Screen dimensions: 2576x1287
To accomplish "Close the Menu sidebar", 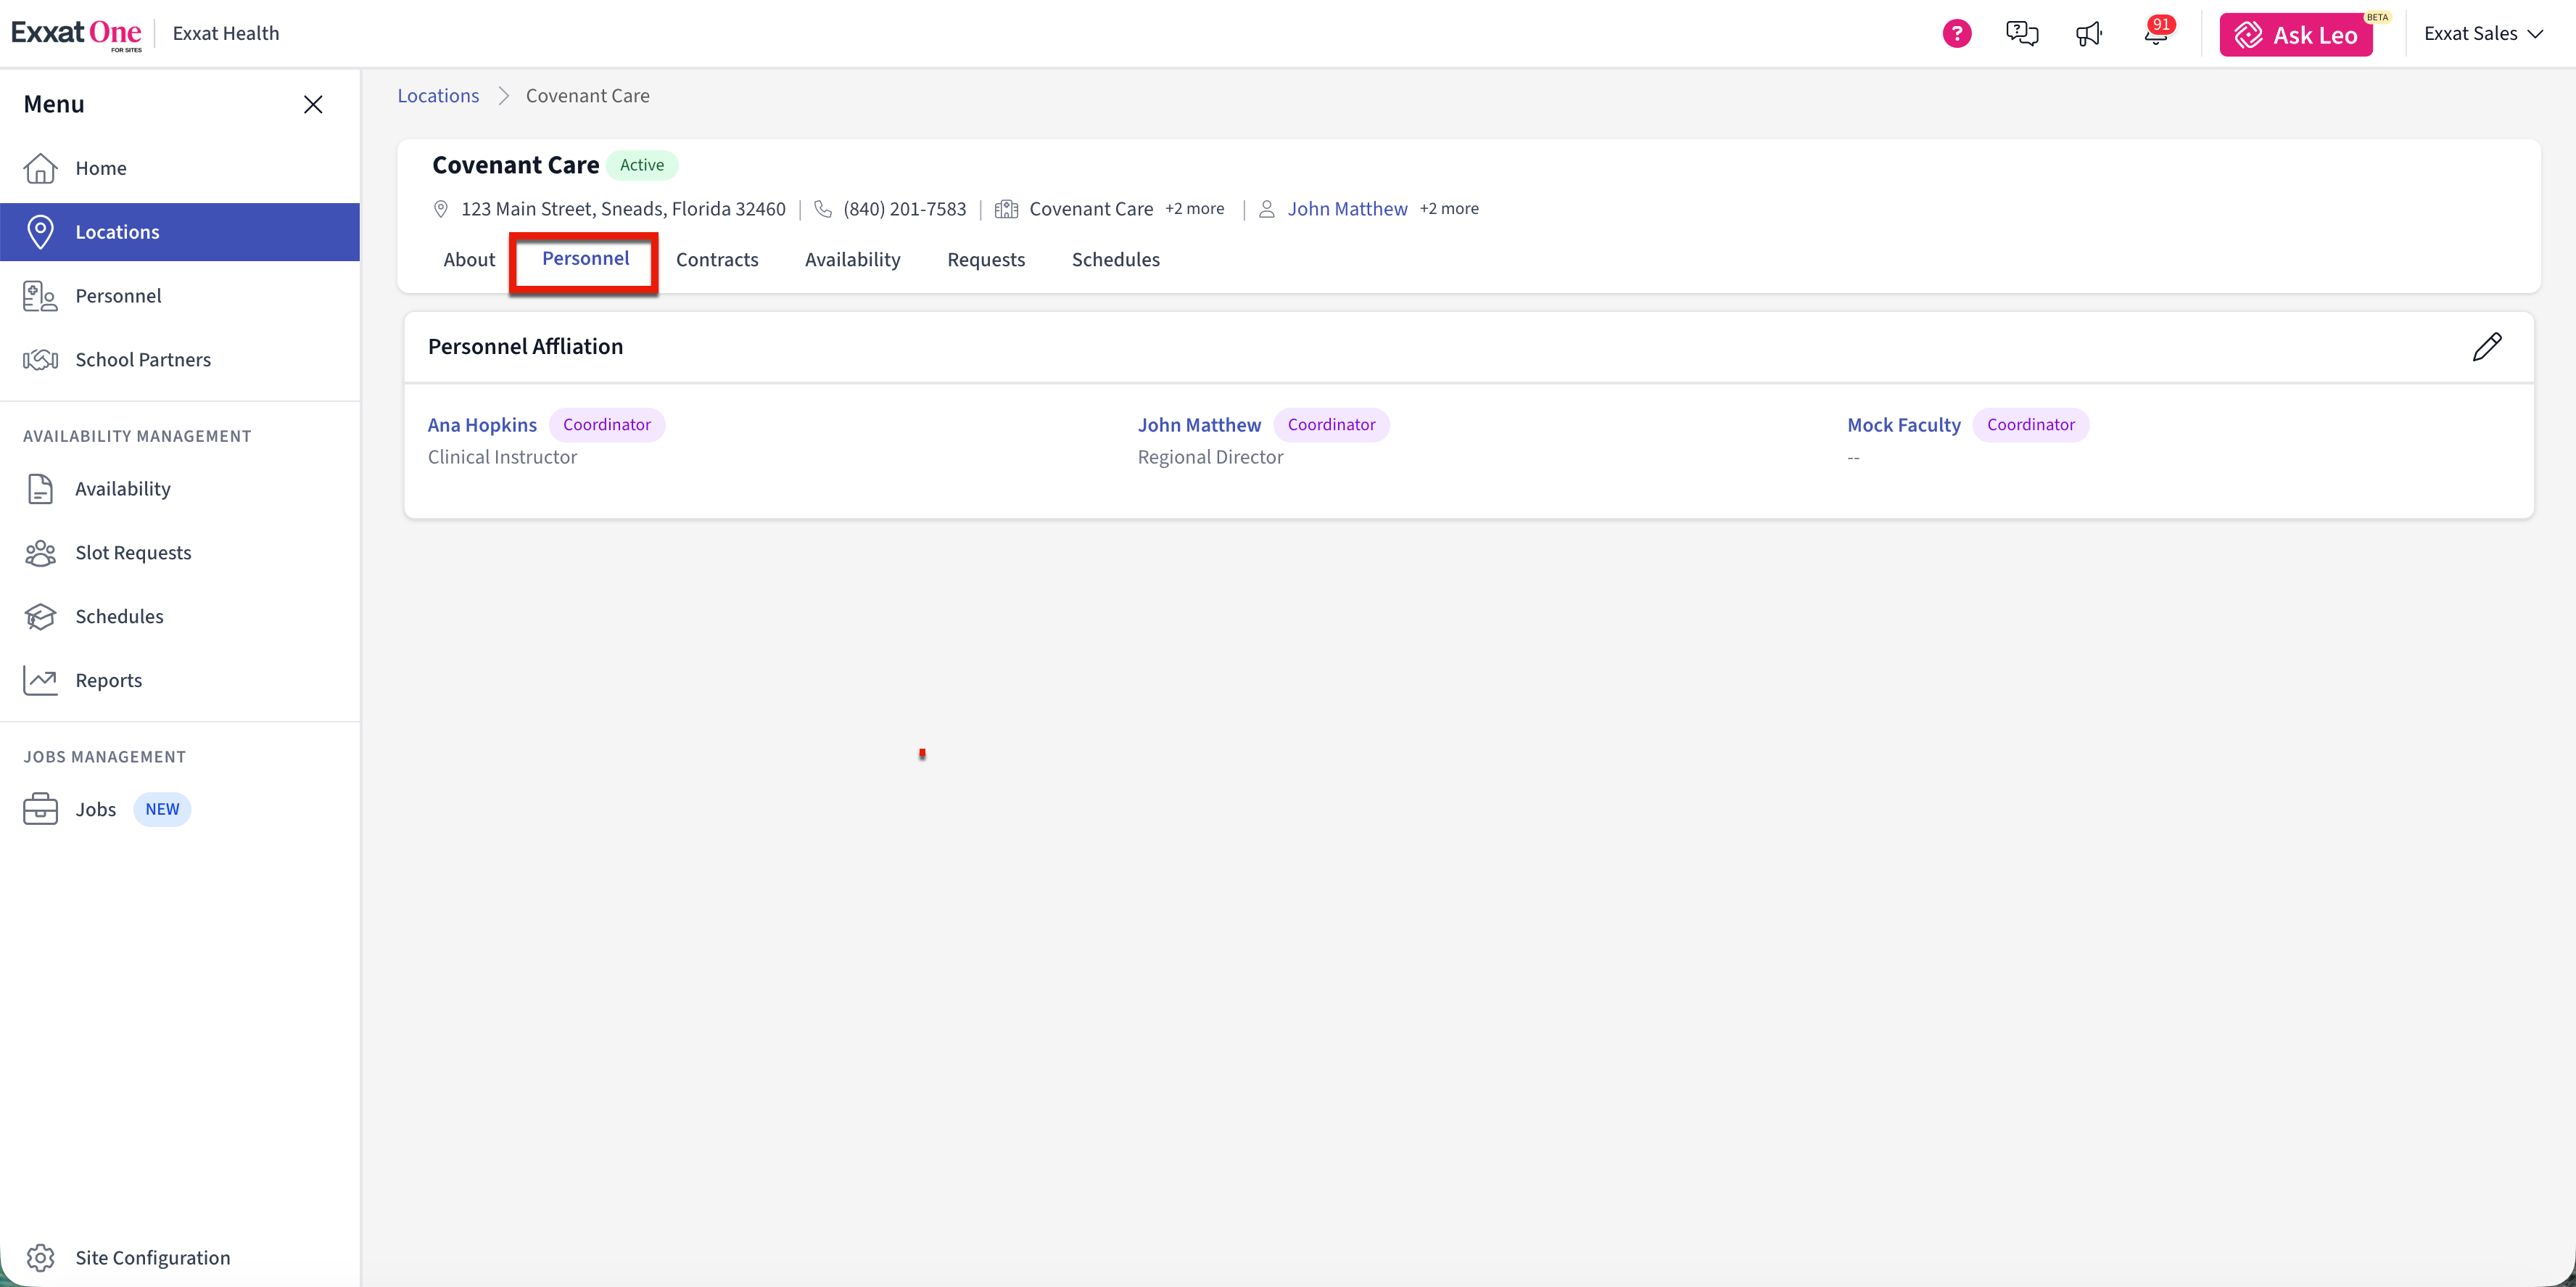I will click(x=313, y=104).
